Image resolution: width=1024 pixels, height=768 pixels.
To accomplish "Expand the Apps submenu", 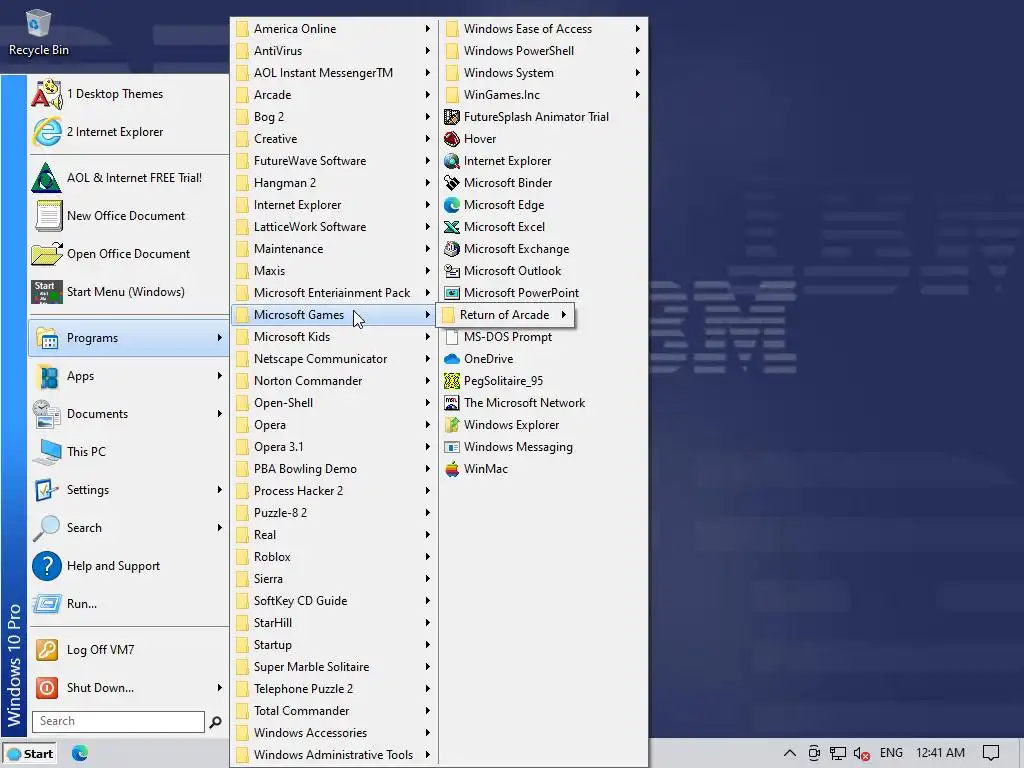I will (x=129, y=376).
